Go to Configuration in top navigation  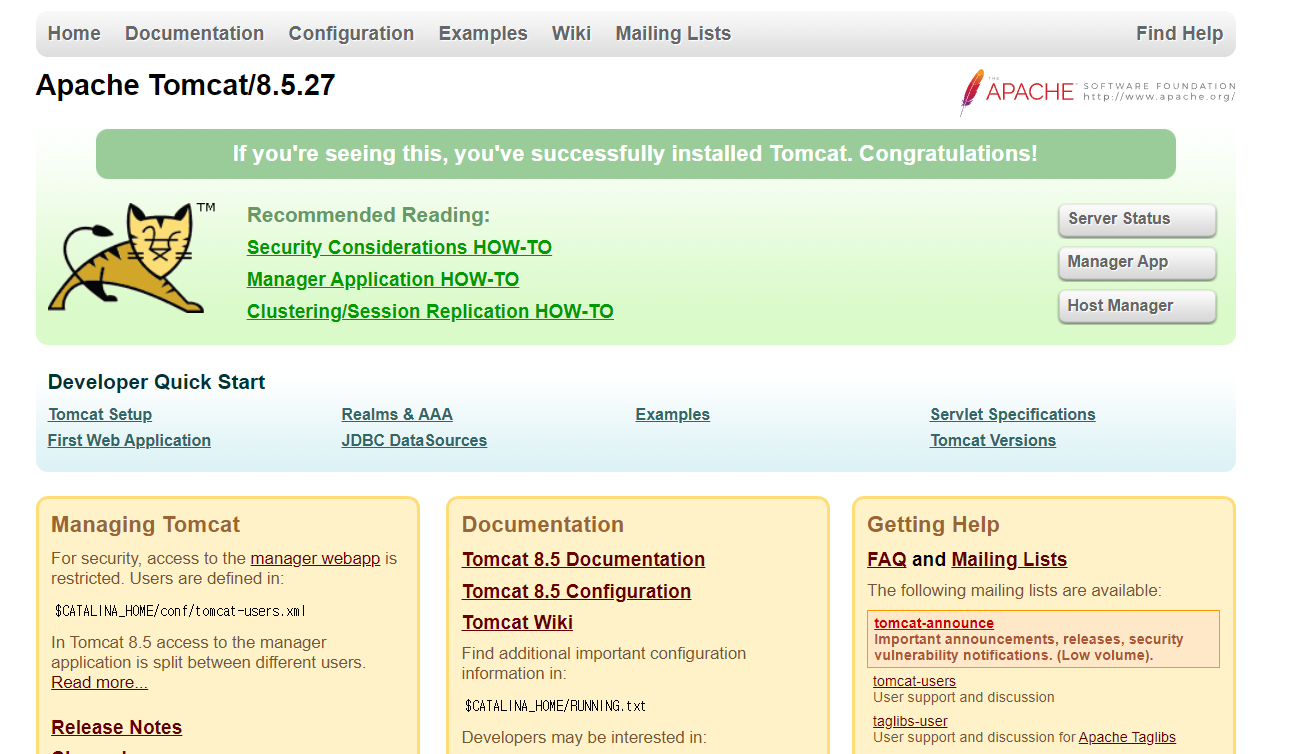pyautogui.click(x=351, y=33)
